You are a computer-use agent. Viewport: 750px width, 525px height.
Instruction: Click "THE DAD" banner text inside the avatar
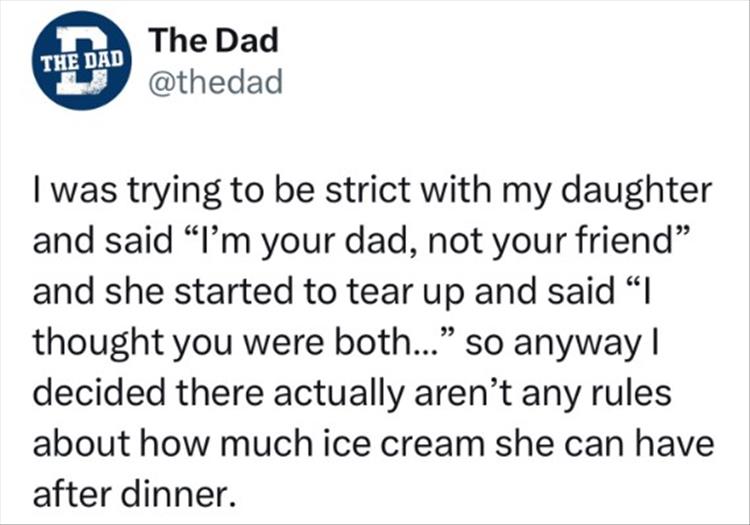82,57
